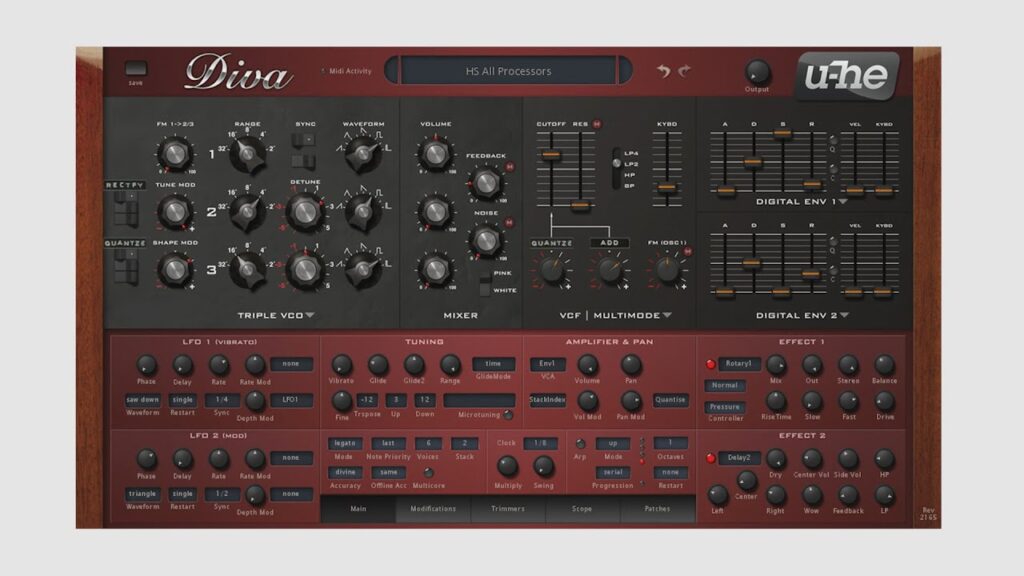The width and height of the screenshot is (1024, 576).
Task: Click the filter Res slider handle
Action: coord(579,206)
